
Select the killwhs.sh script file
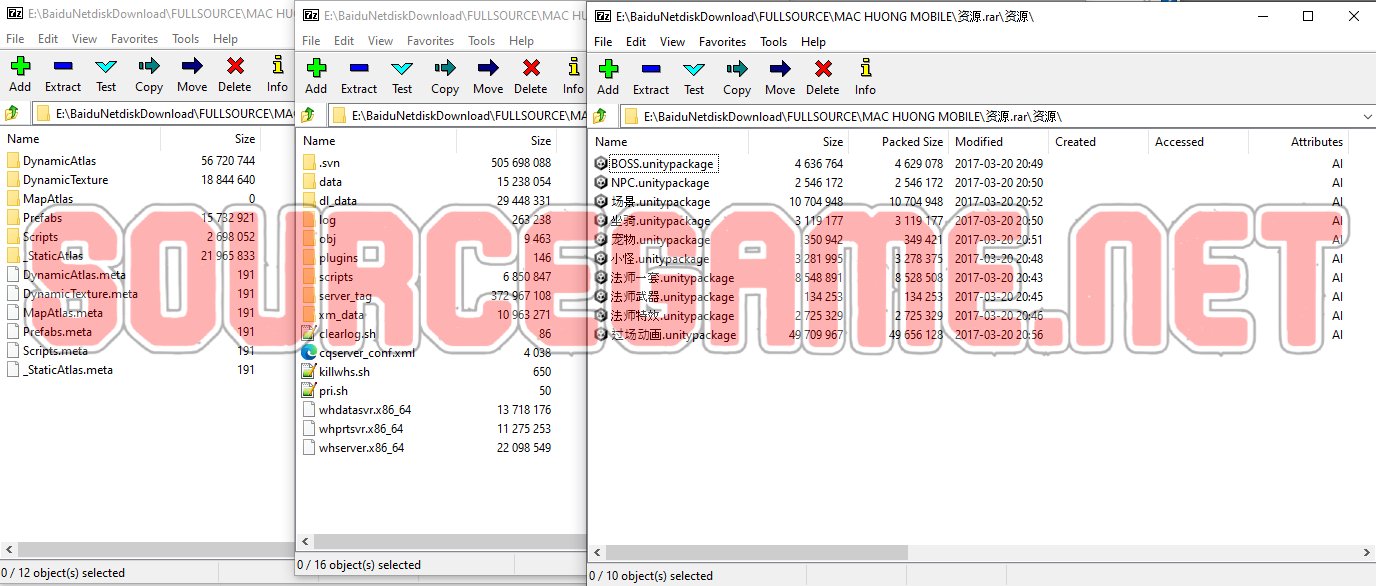[344, 372]
